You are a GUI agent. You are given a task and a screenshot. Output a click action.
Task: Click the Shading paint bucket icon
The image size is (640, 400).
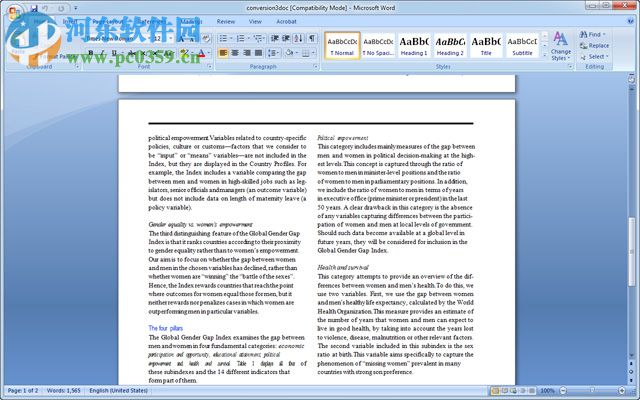[289, 53]
